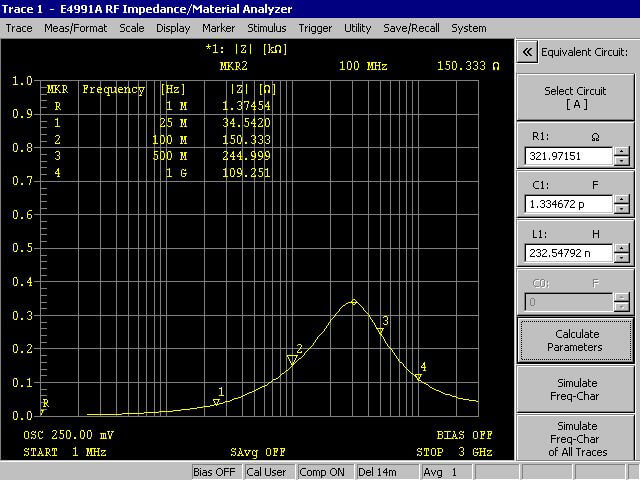This screenshot has height=480, width=640.
Task: Click the Bias OFF status bar cell
Action: point(217,472)
